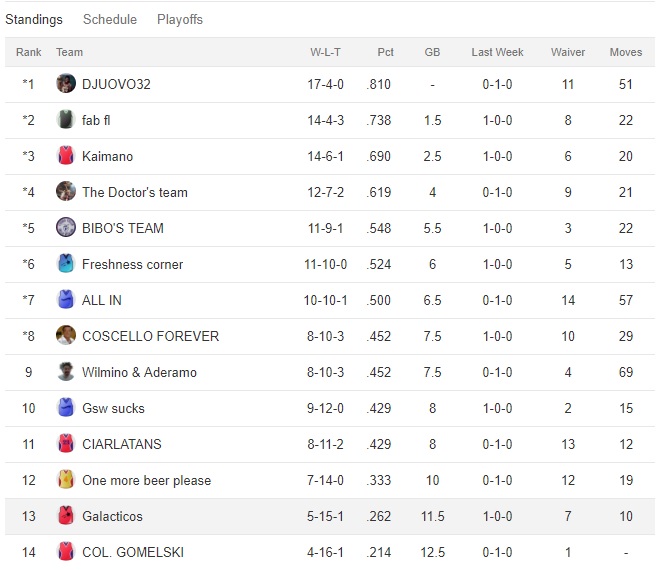The image size is (665, 570).
Task: Click The Doctor's team avatar
Action: (66, 192)
